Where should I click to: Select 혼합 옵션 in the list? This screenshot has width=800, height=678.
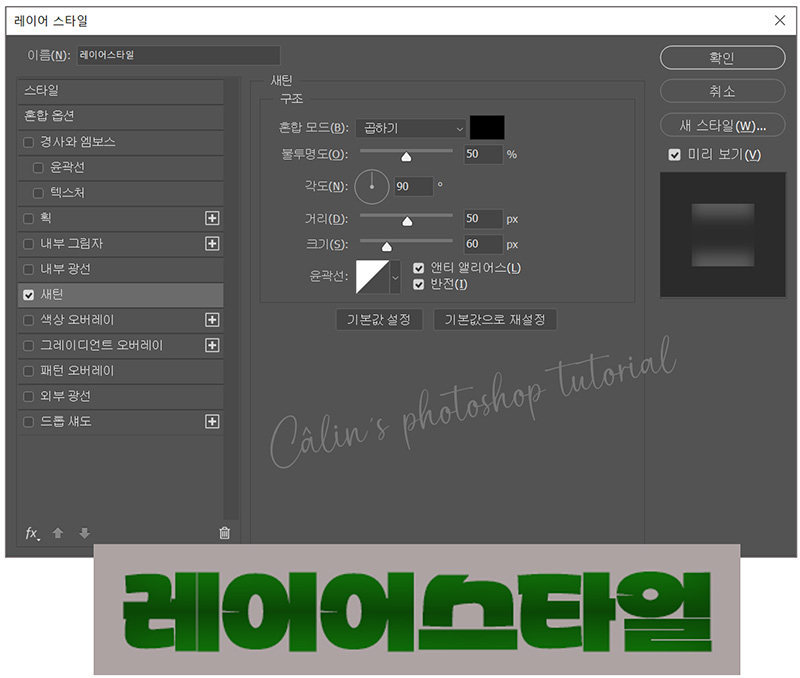tap(120, 116)
